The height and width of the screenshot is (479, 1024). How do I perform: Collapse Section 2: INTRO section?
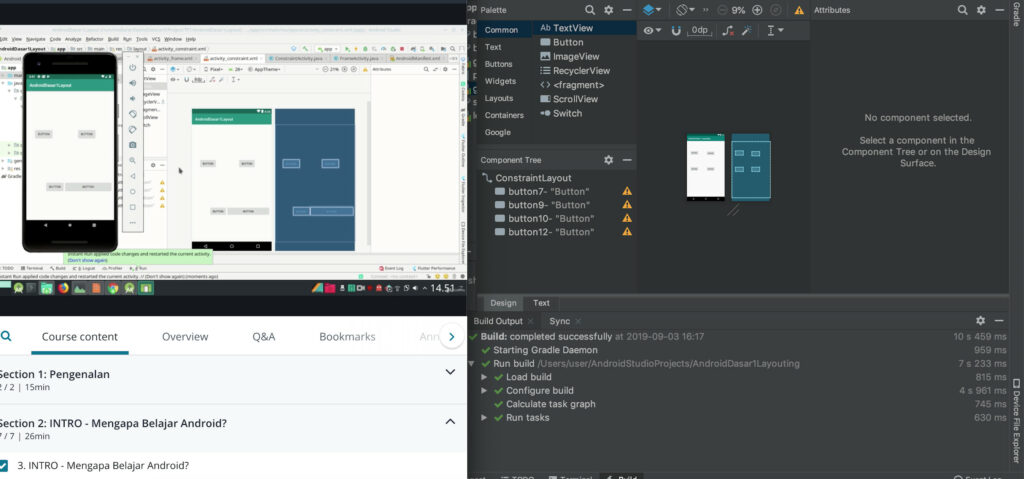(450, 422)
